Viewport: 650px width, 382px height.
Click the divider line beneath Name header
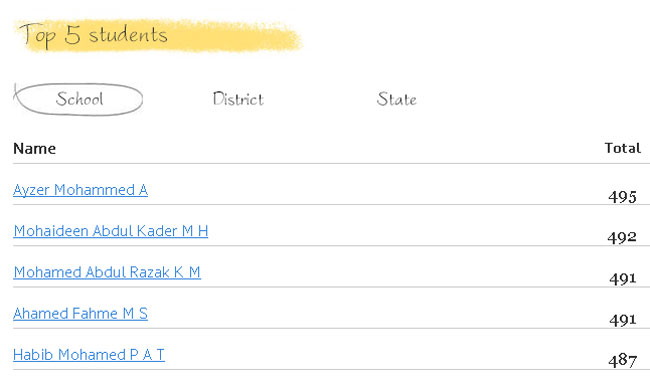pyautogui.click(x=331, y=163)
